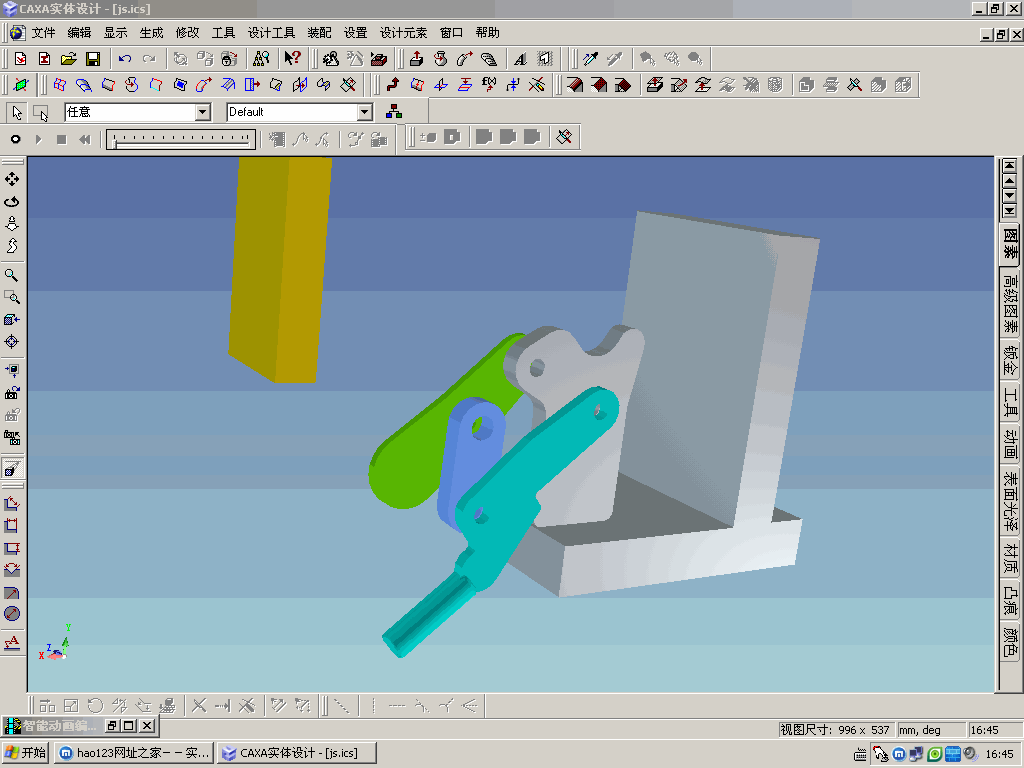This screenshot has width=1024, height=768.
Task: Click the scene browser hierarchy icon
Action: coord(394,112)
